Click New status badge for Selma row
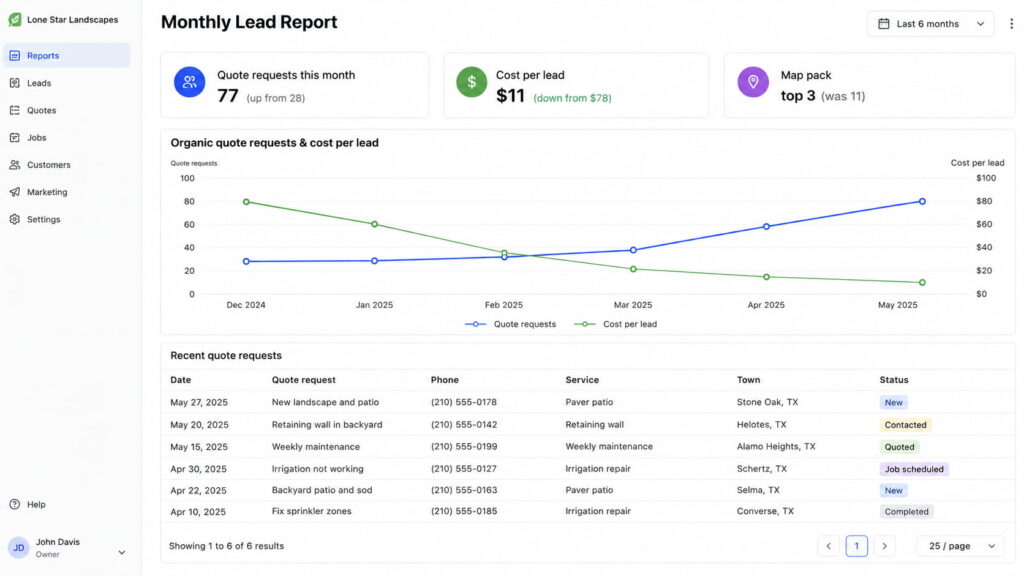The image size is (1024, 576). pos(893,490)
